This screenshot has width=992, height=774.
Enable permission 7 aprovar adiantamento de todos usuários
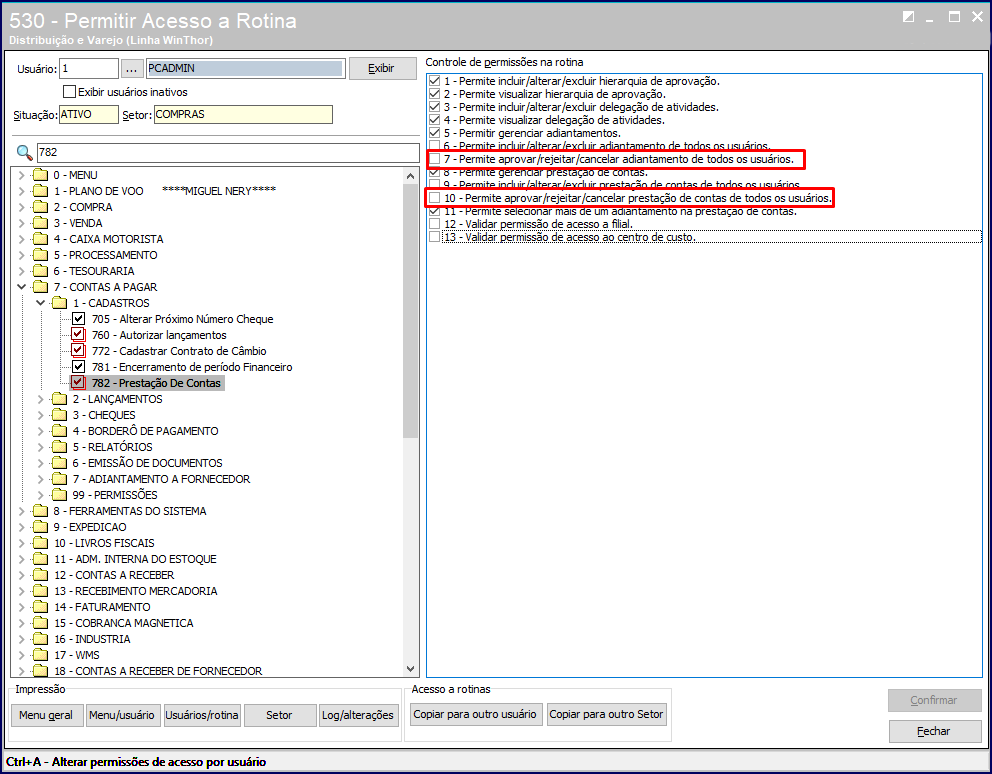coord(435,159)
